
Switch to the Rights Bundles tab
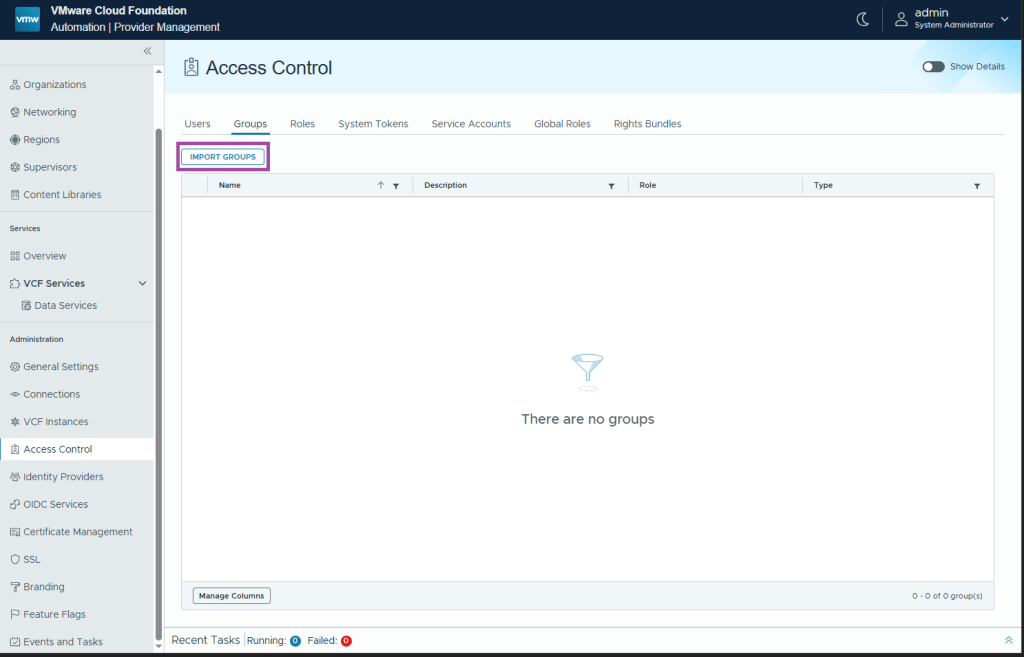pos(647,124)
